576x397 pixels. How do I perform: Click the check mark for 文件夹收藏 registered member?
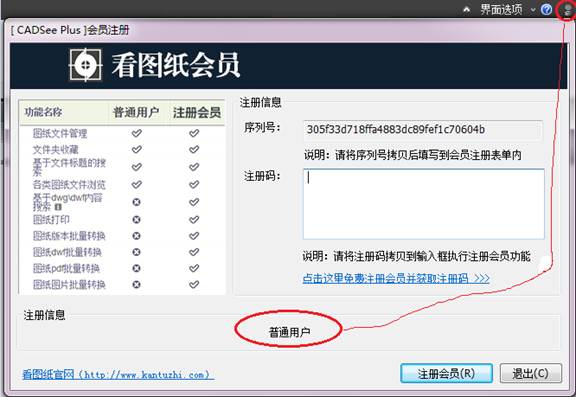coord(194,149)
